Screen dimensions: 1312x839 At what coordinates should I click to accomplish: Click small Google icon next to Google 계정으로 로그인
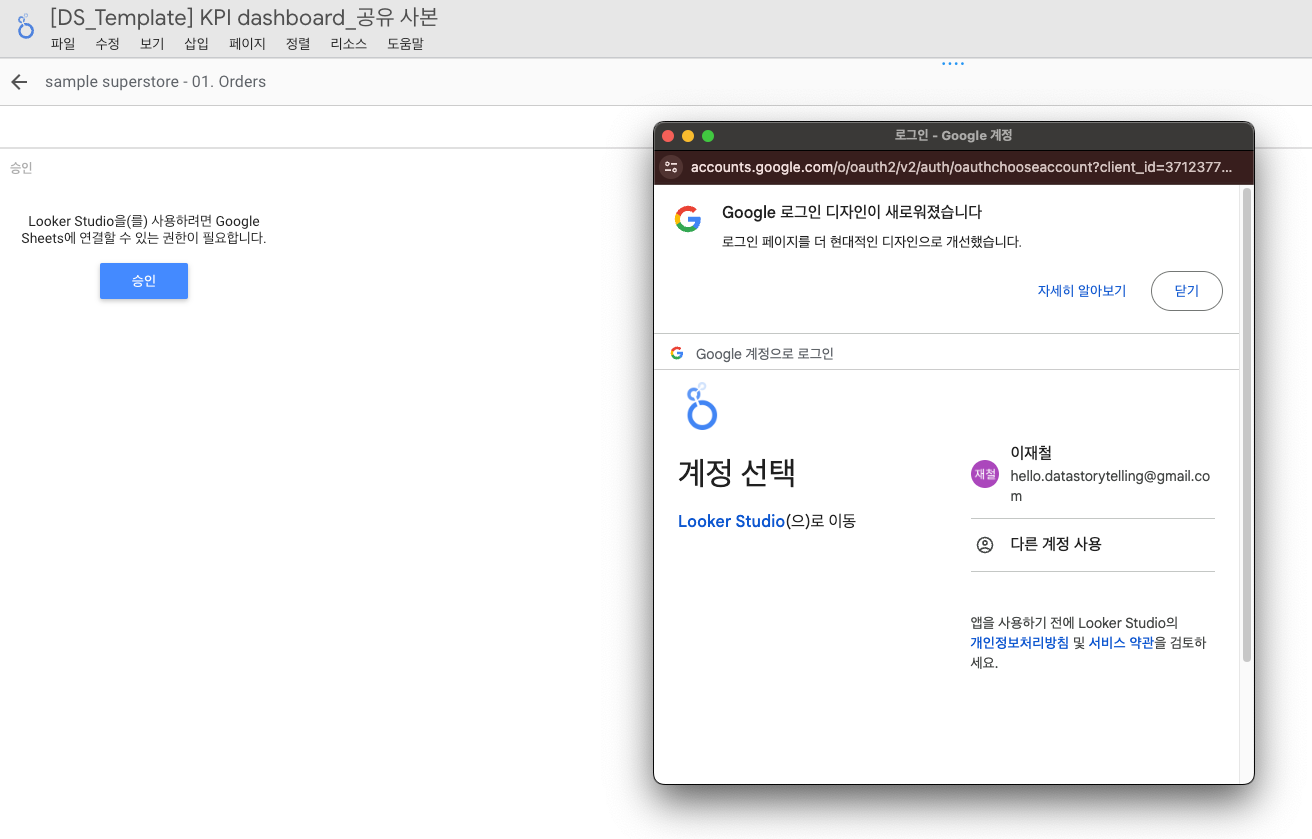pos(677,353)
